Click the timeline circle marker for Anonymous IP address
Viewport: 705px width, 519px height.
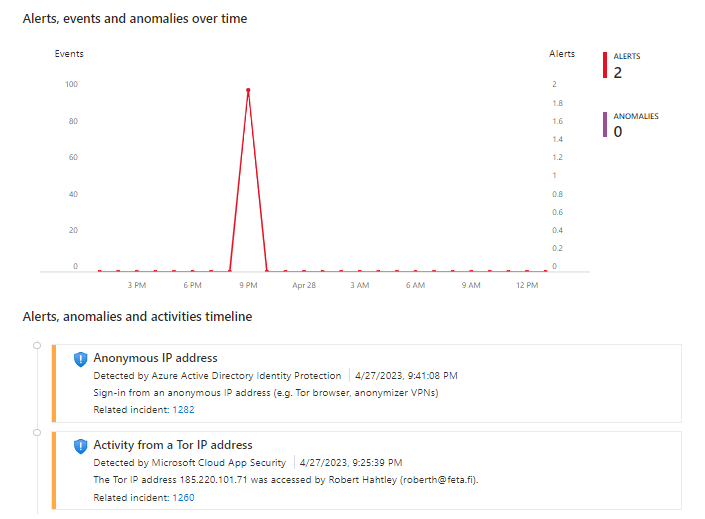point(37,346)
